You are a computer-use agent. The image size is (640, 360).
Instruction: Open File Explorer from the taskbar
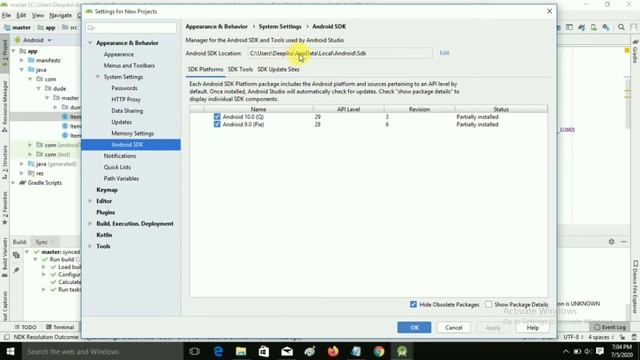pos(241,351)
